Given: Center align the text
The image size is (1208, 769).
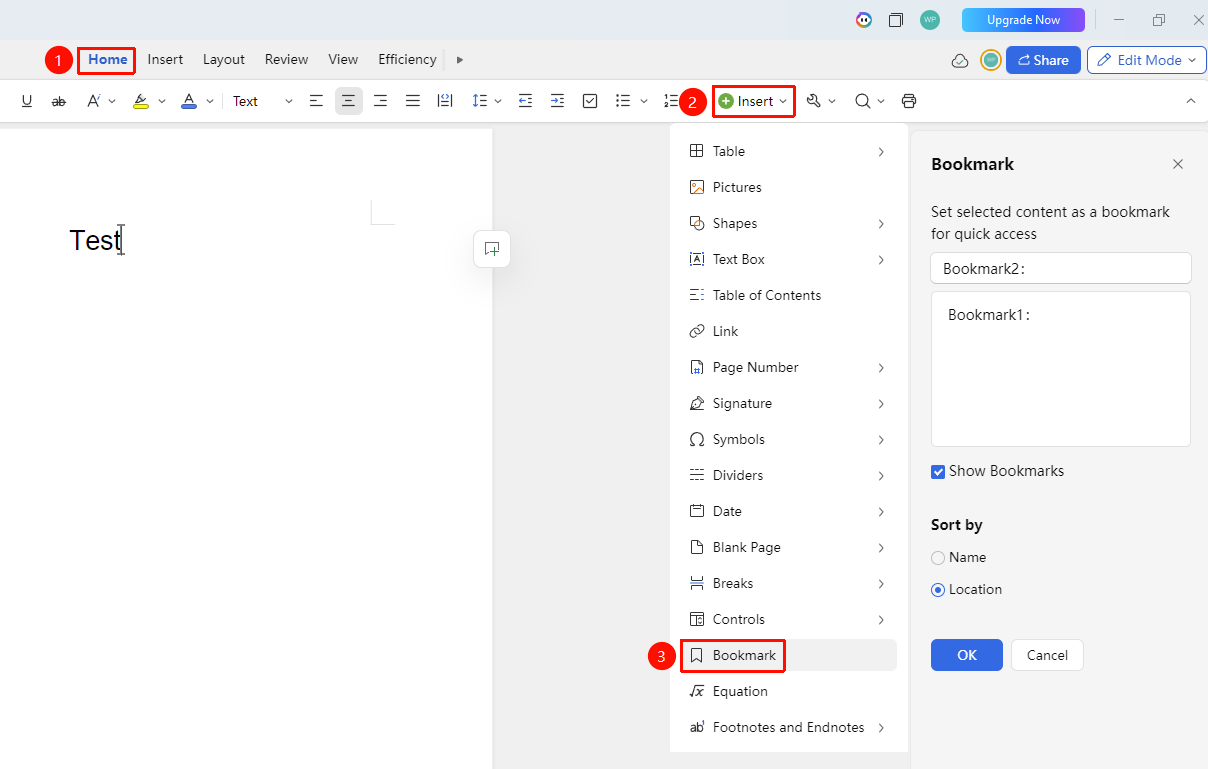Looking at the screenshot, I should (348, 101).
